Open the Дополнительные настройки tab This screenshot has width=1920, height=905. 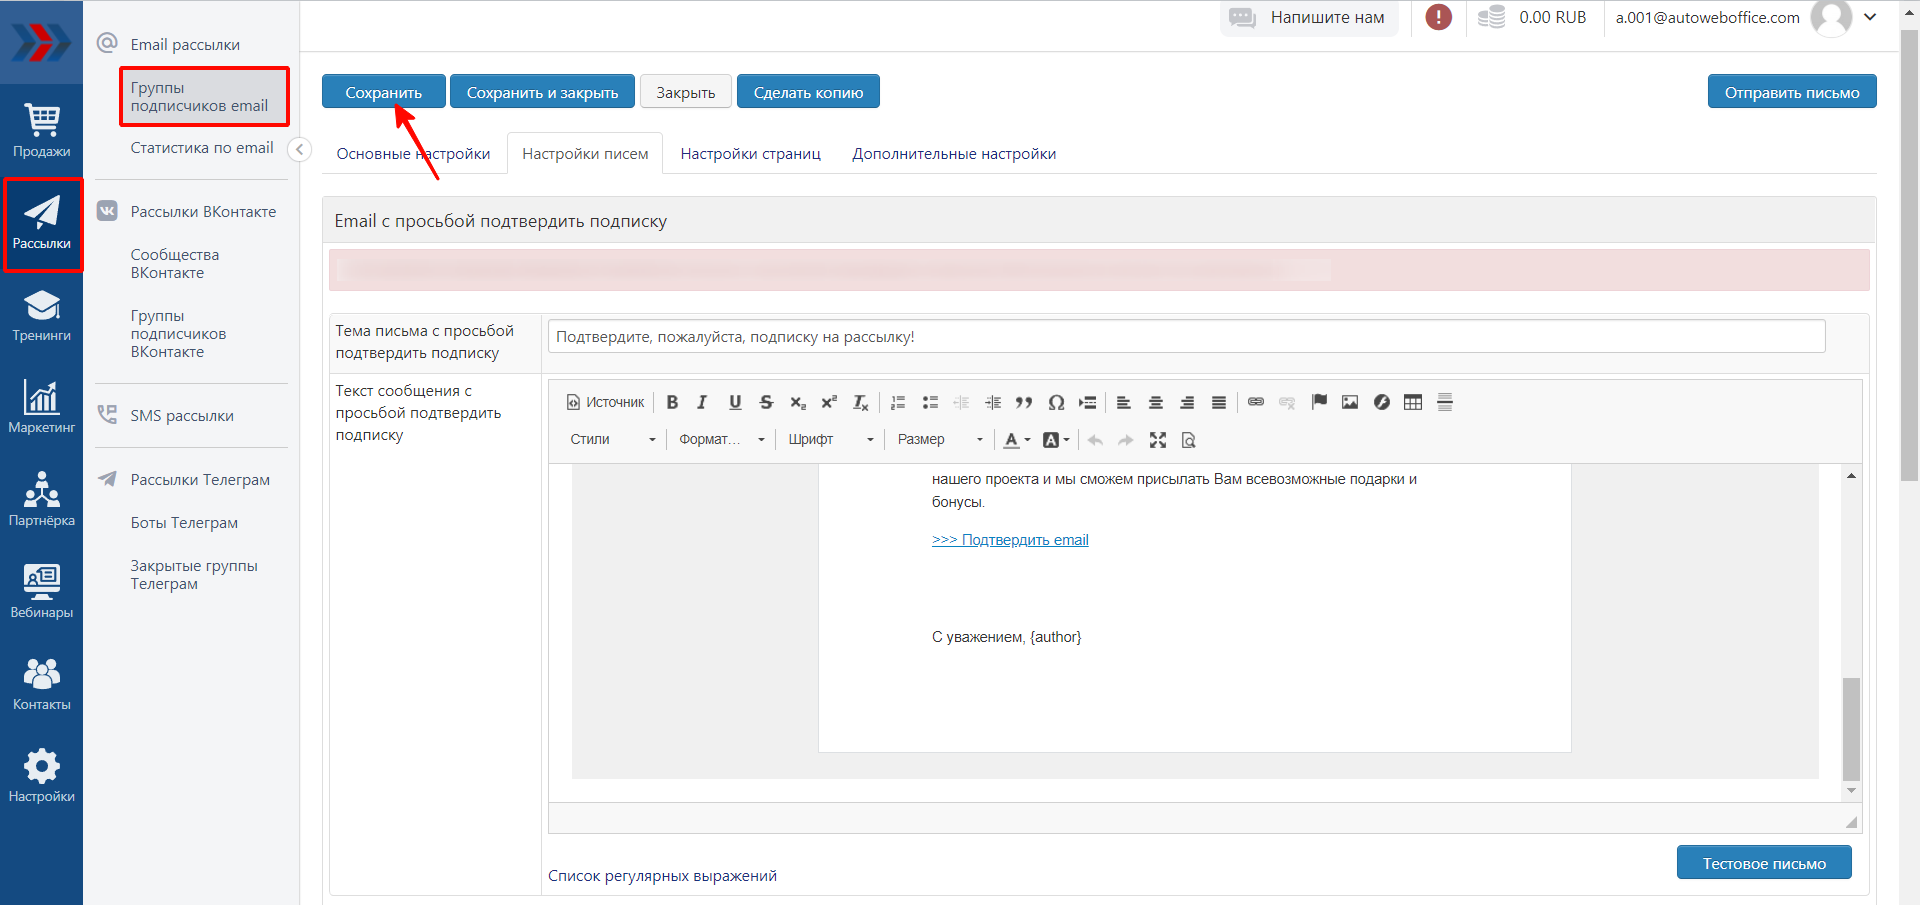953,154
